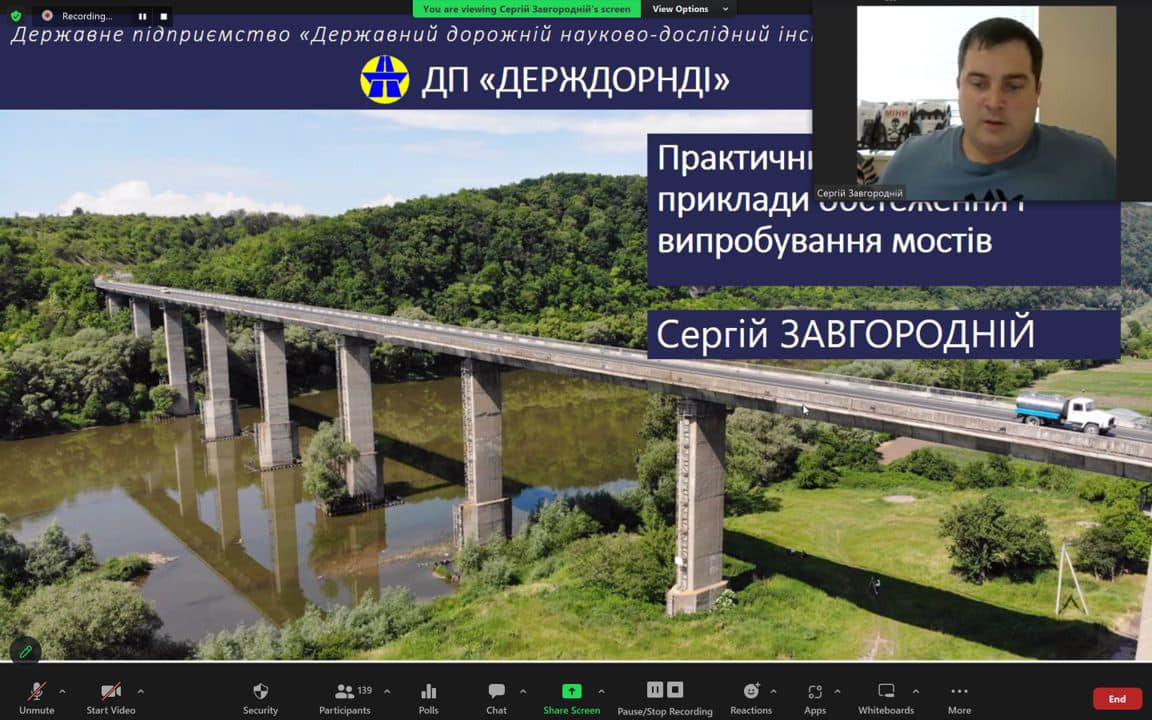Click the green Share Screen icon

571,691
